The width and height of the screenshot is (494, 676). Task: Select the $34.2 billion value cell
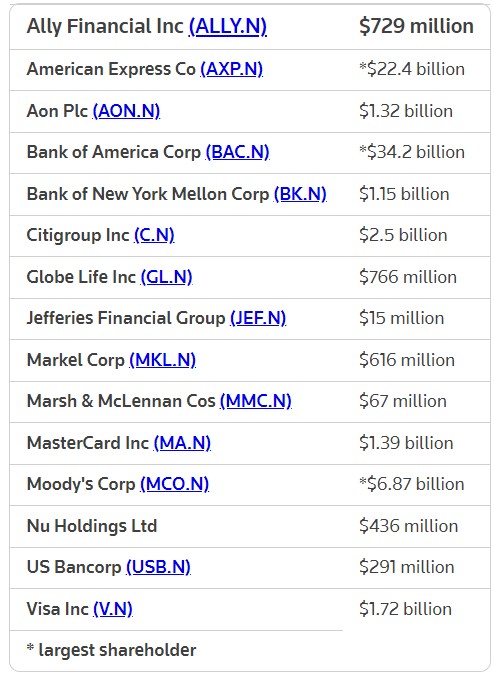pos(412,152)
